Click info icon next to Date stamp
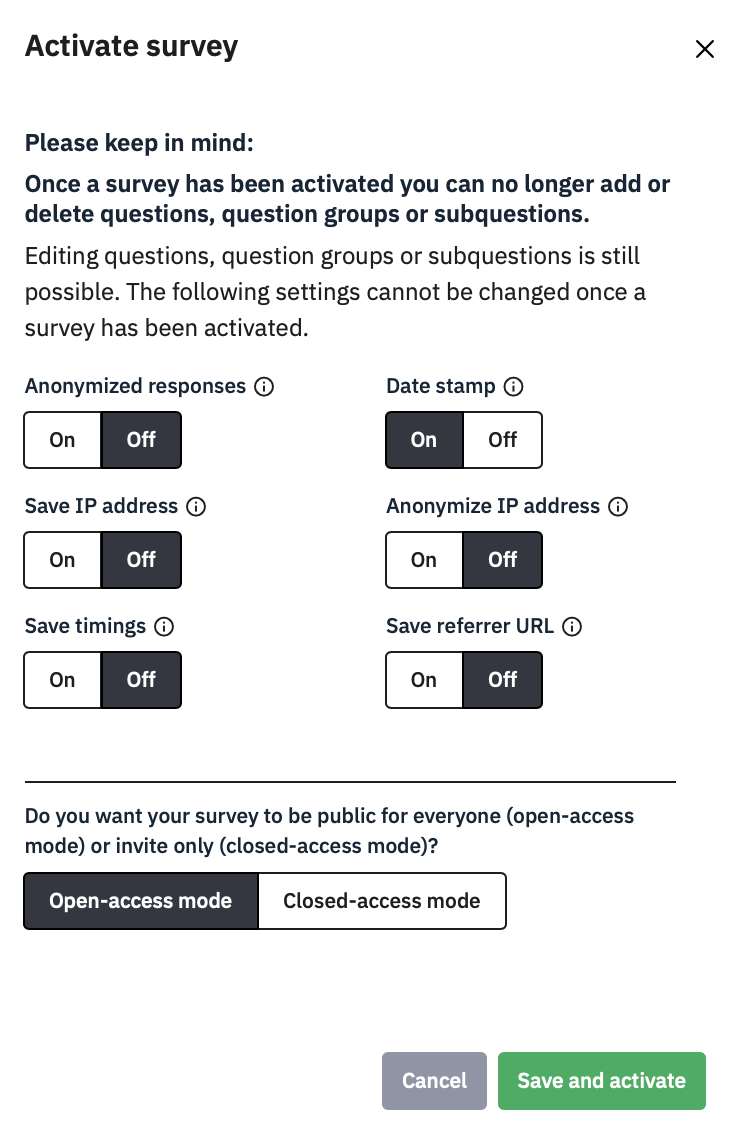The height and width of the screenshot is (1128, 734). pyautogui.click(x=514, y=387)
